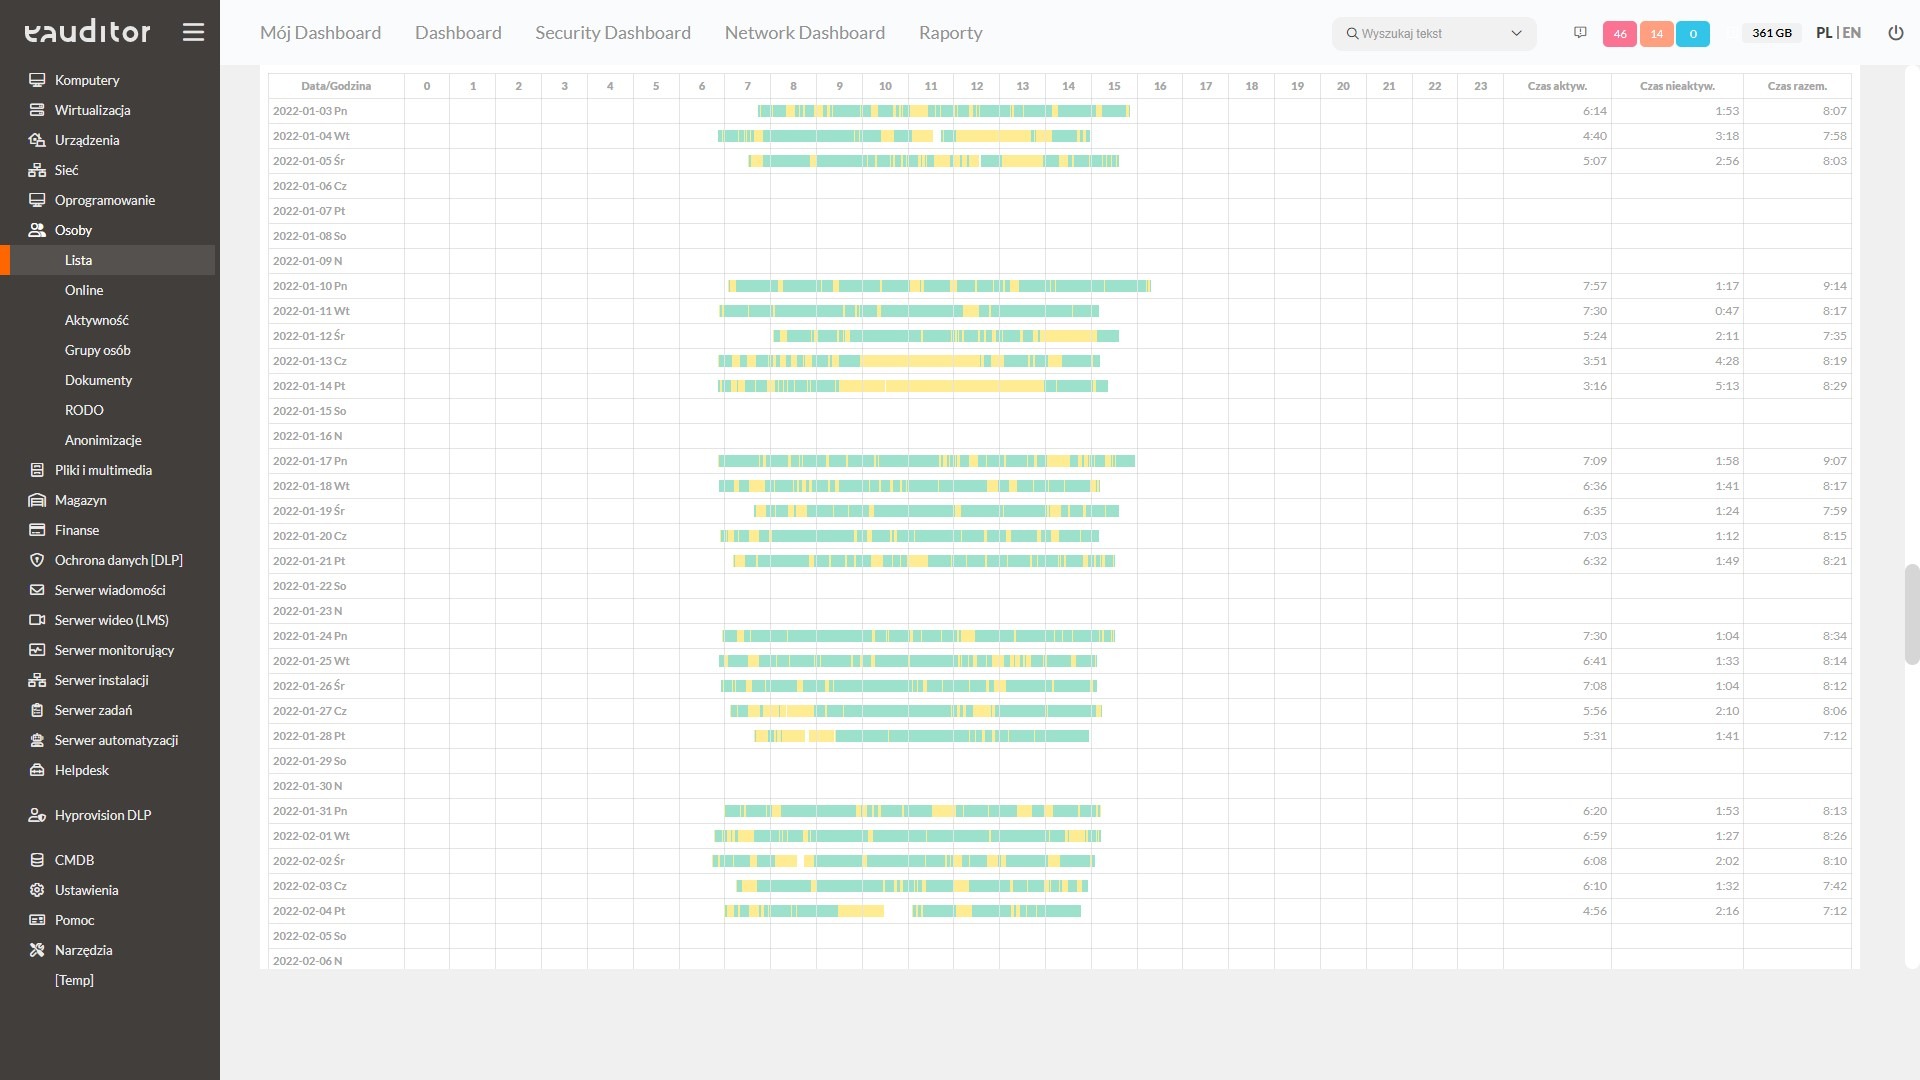Viewport: 1920px width, 1080px height.
Task: Click the vertical page scrollbar thumb
Action: (x=1912, y=614)
